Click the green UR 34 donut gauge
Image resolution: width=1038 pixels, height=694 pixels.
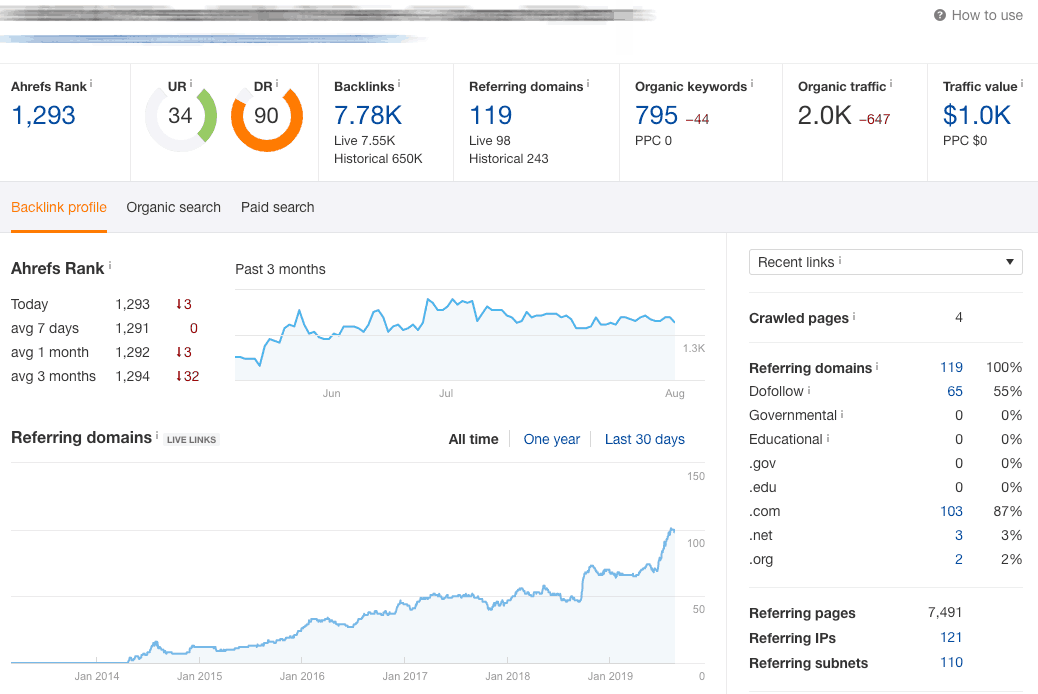point(181,116)
